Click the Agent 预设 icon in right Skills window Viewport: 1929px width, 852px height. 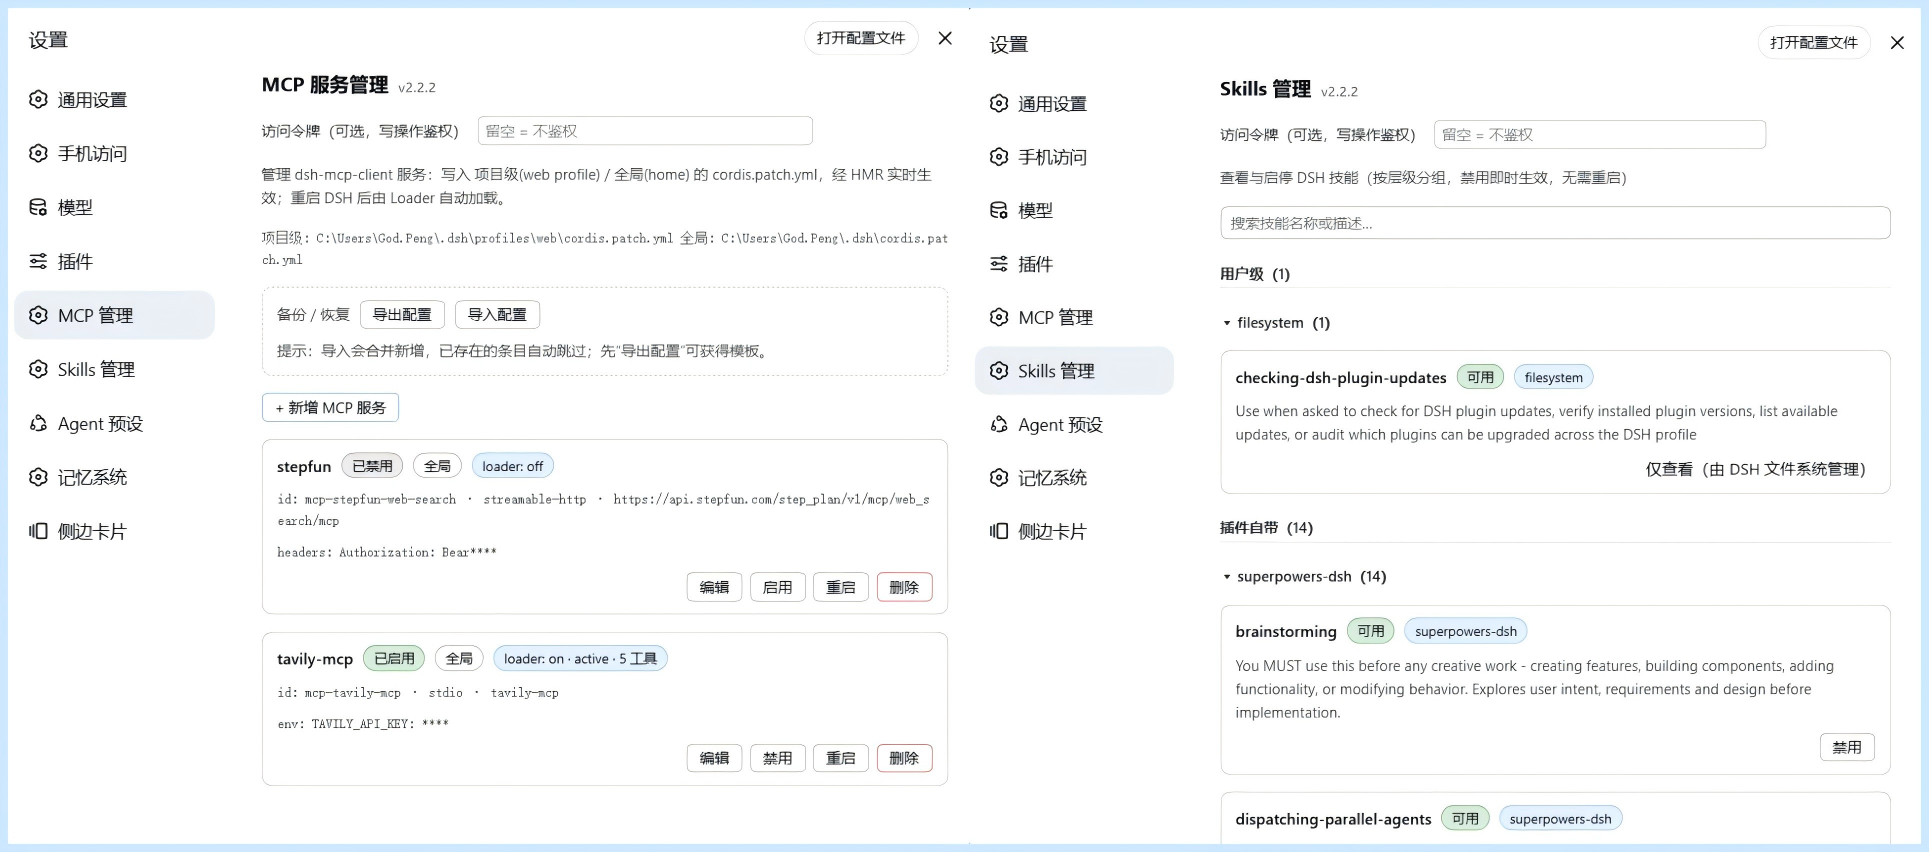click(999, 424)
